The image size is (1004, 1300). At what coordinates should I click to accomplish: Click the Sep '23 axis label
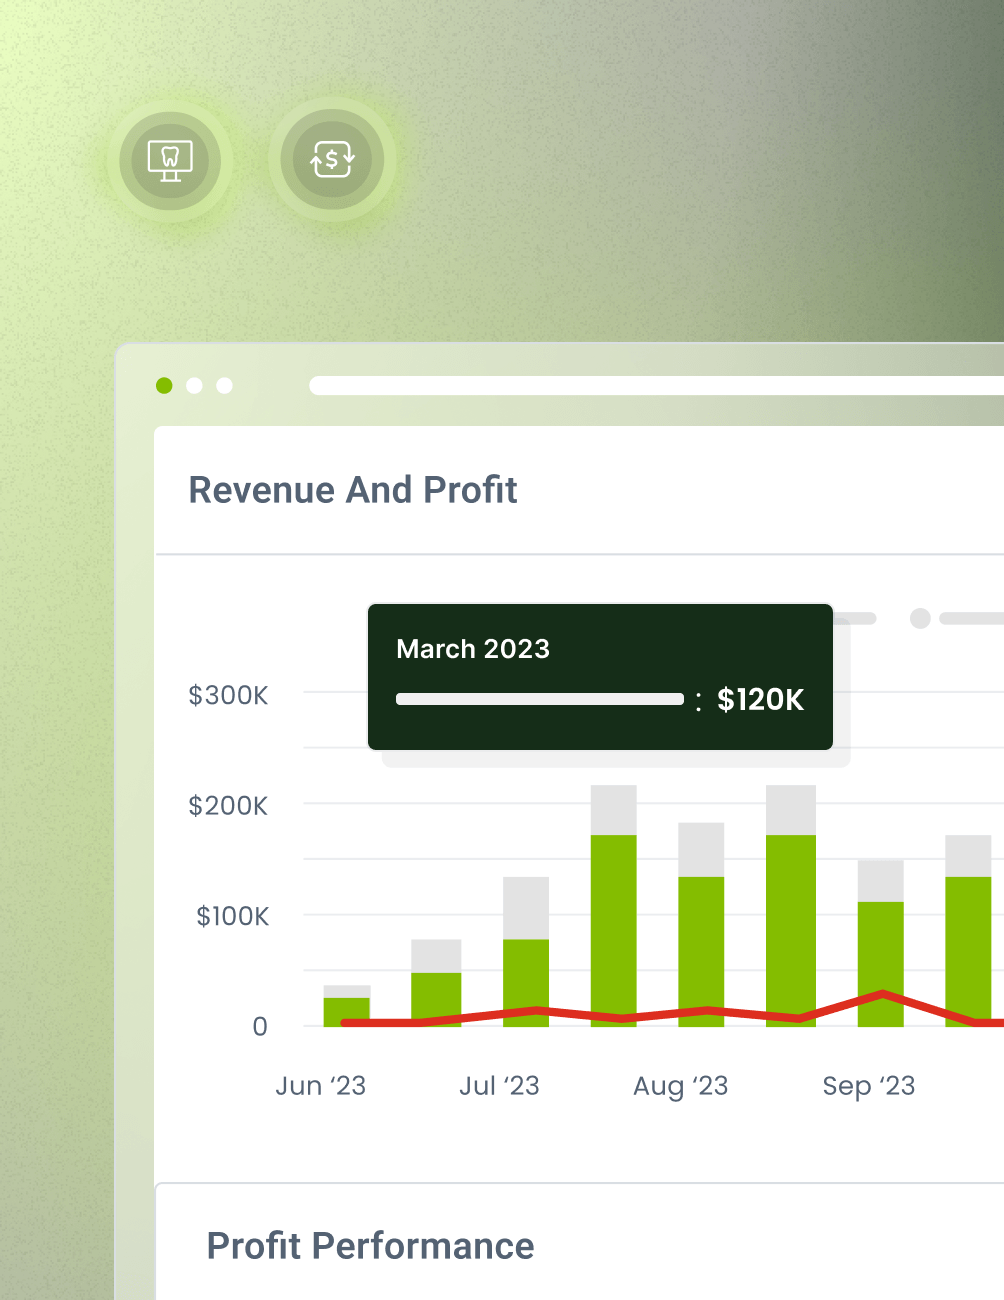click(868, 1086)
